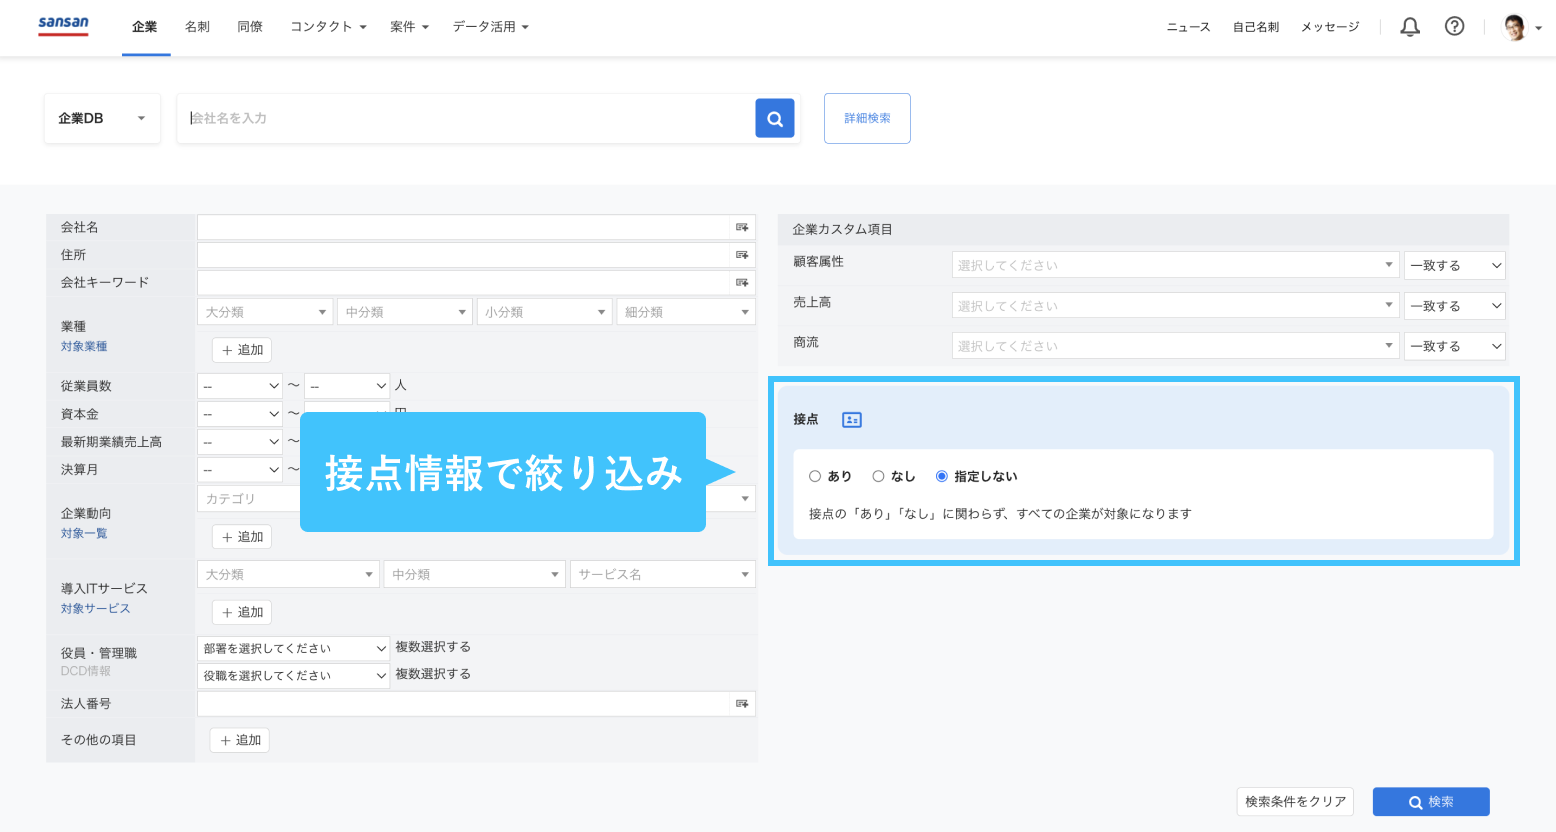Open the notifications bell
The width and height of the screenshot is (1556, 832).
point(1410,27)
